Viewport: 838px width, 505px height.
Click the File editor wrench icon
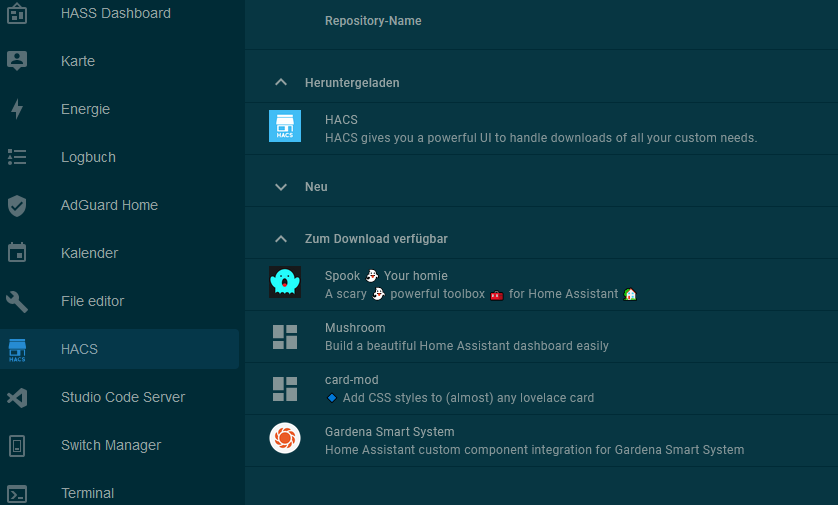pos(17,301)
